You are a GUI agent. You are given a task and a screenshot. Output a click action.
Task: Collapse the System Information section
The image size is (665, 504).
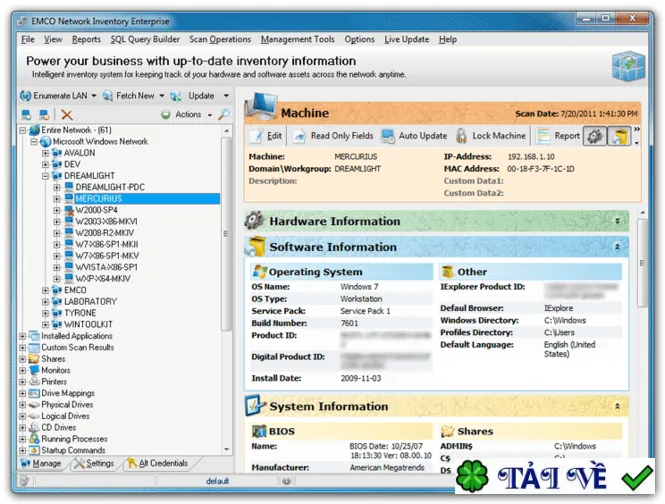coord(618,406)
